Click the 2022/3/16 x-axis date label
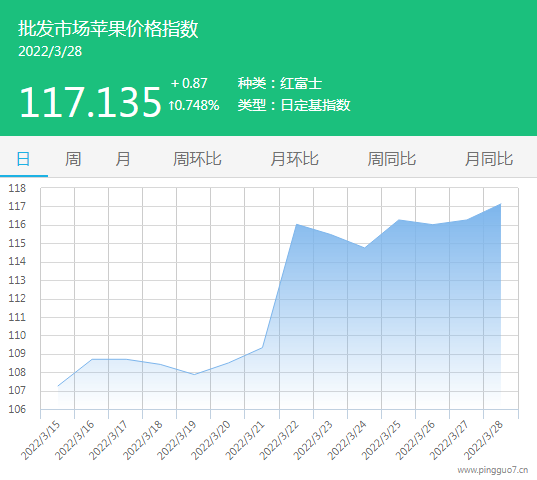Viewport: 537px width, 480px height. (75, 441)
